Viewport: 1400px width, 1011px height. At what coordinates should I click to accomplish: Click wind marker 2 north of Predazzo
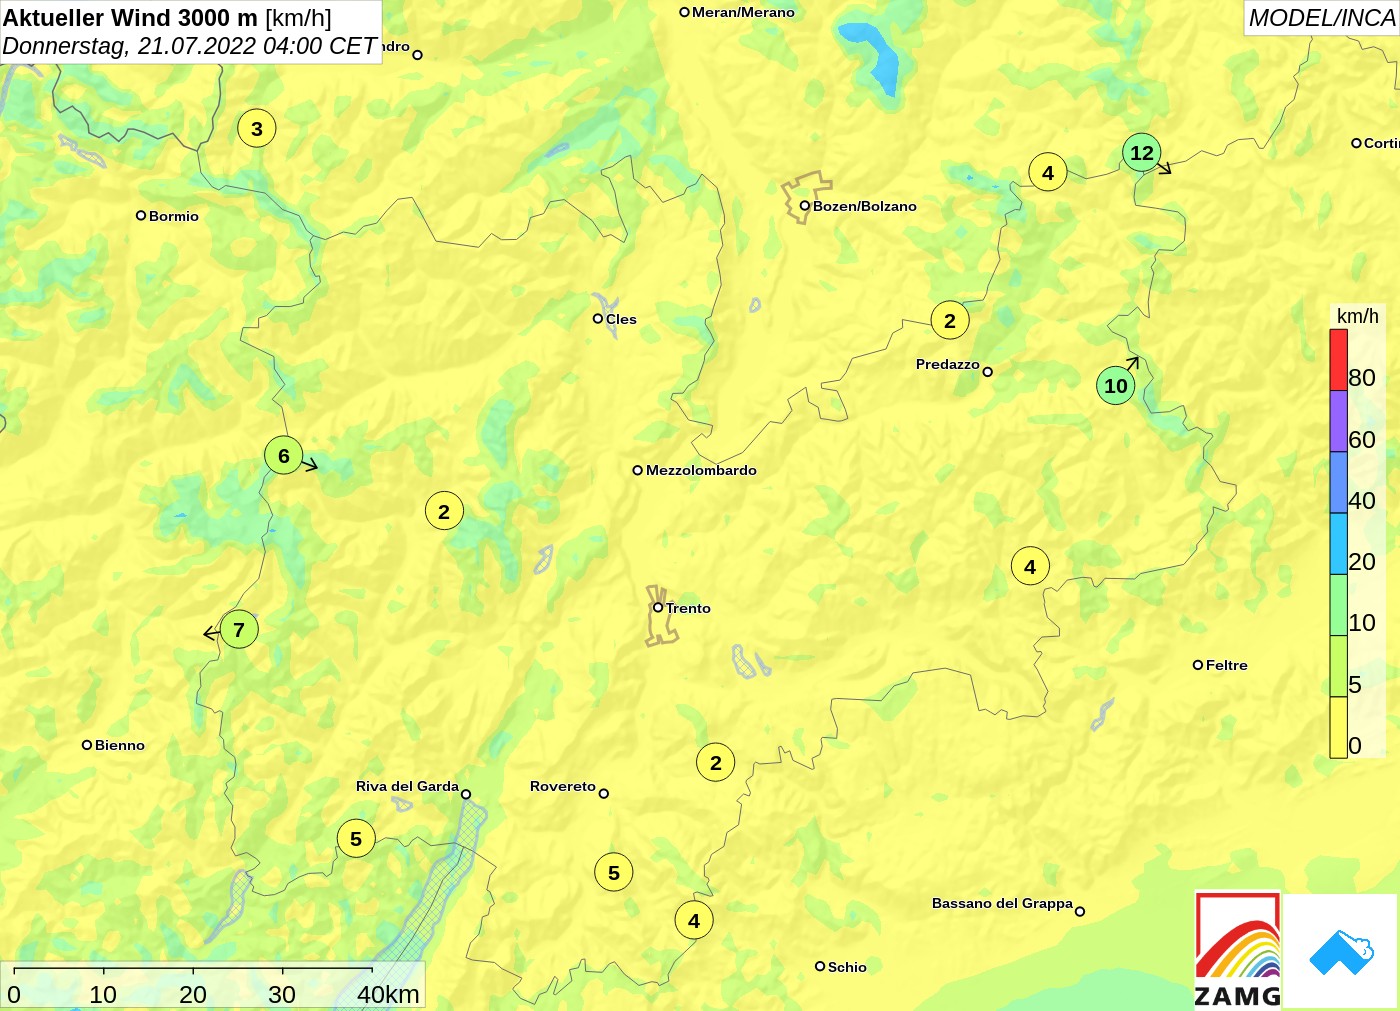950,321
